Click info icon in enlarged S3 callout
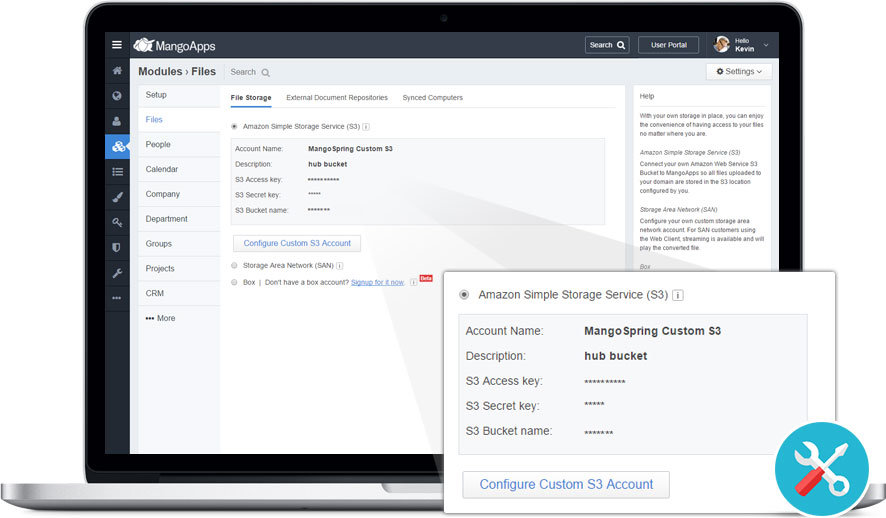886x518 pixels. [677, 295]
